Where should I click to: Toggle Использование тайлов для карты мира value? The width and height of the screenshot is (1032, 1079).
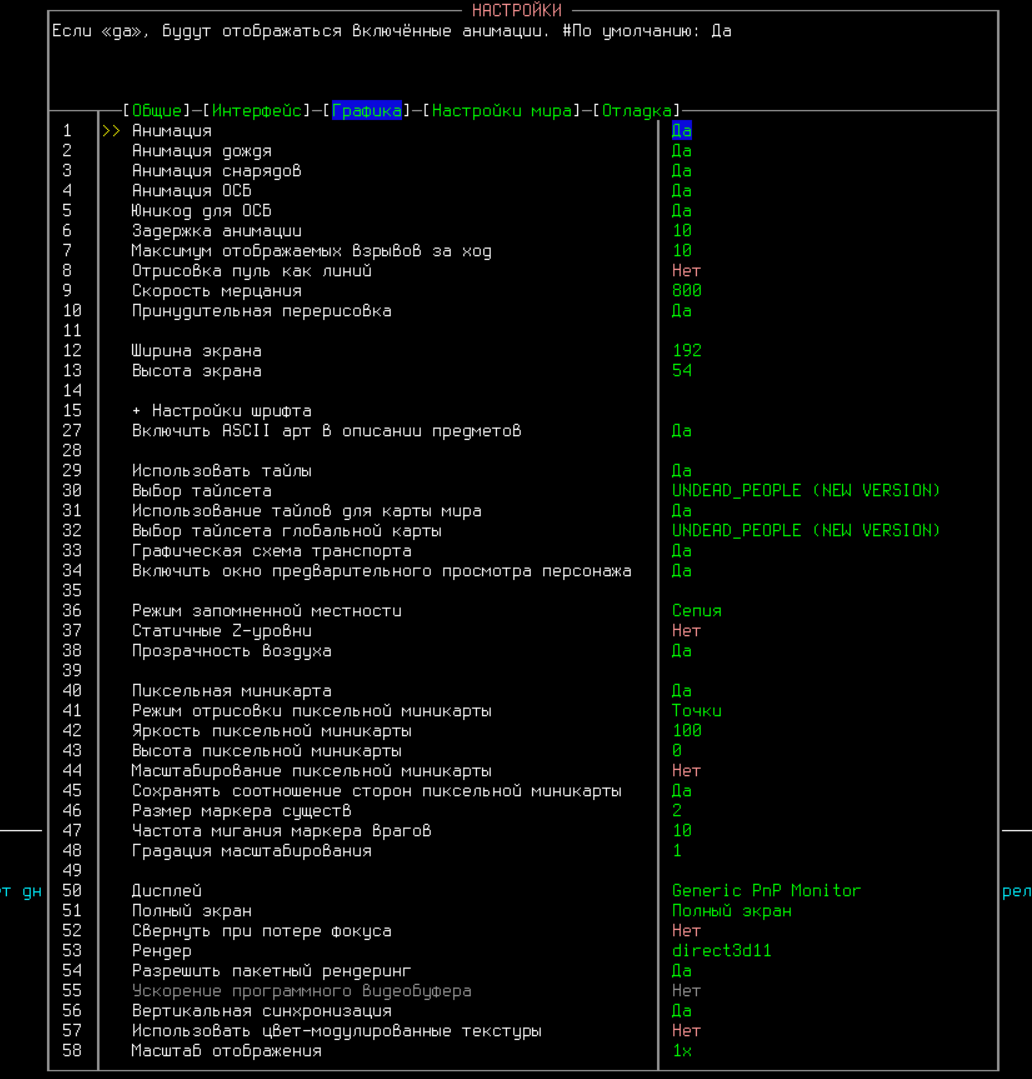click(682, 510)
